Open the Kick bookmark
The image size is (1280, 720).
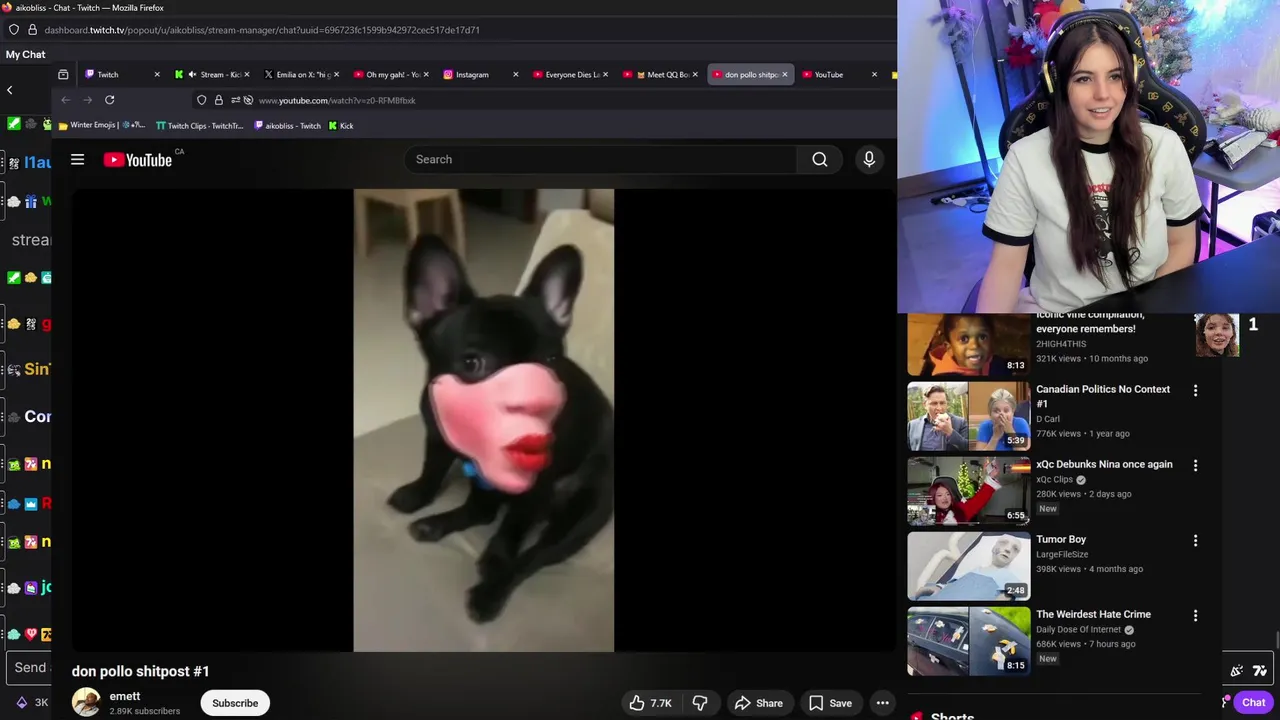pos(341,125)
